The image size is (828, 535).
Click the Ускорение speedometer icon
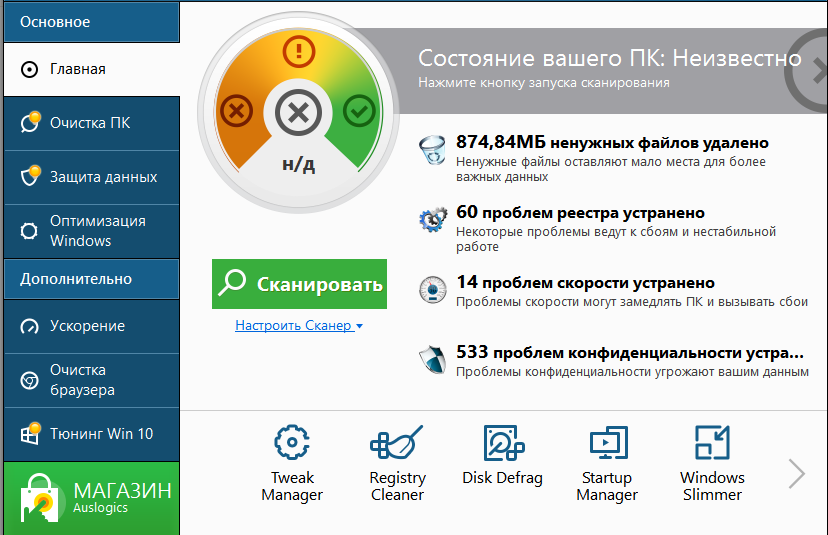click(x=29, y=327)
